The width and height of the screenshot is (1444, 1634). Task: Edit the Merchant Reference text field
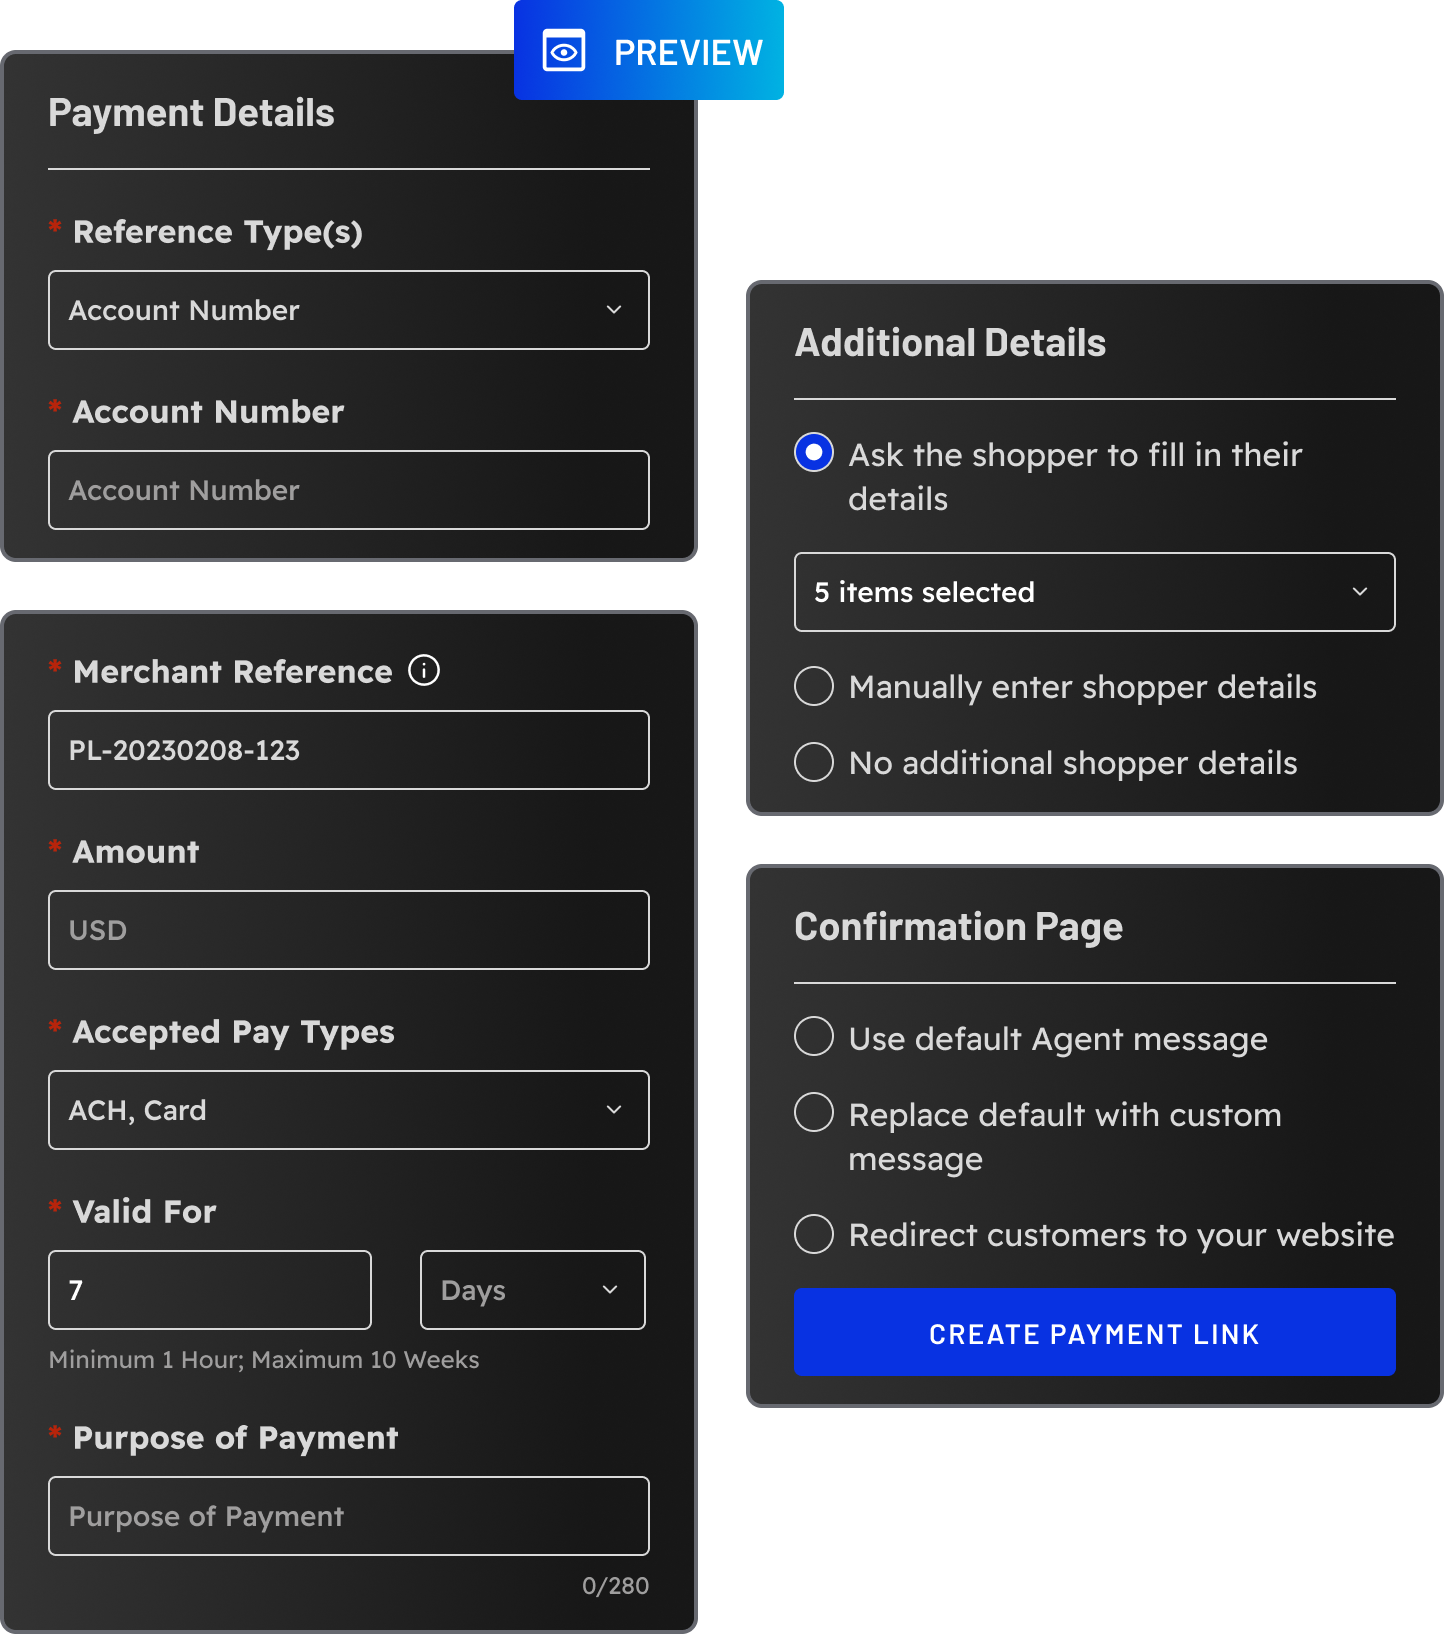coord(348,750)
